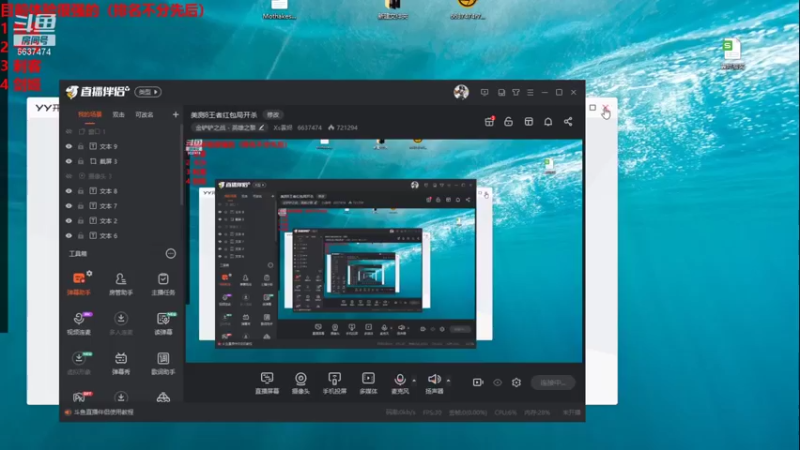This screenshot has width=800, height=450.
Task: Open the gift box icon with red dot
Action: (489, 121)
